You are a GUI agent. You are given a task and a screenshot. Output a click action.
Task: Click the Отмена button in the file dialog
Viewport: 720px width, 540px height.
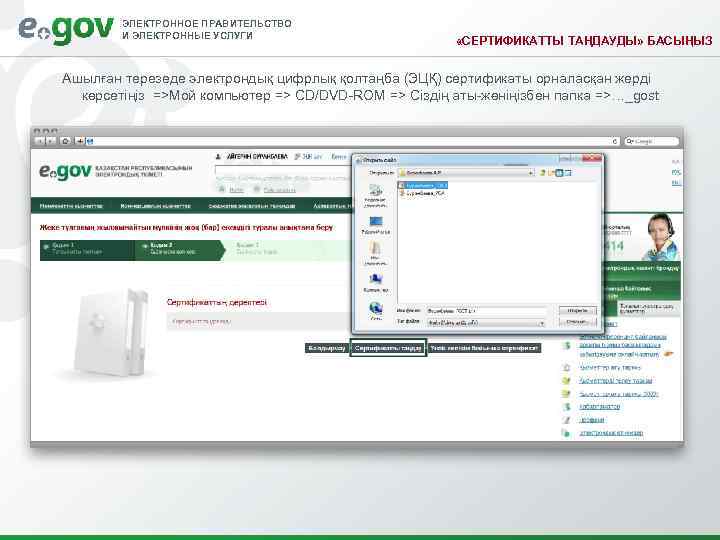click(x=578, y=322)
